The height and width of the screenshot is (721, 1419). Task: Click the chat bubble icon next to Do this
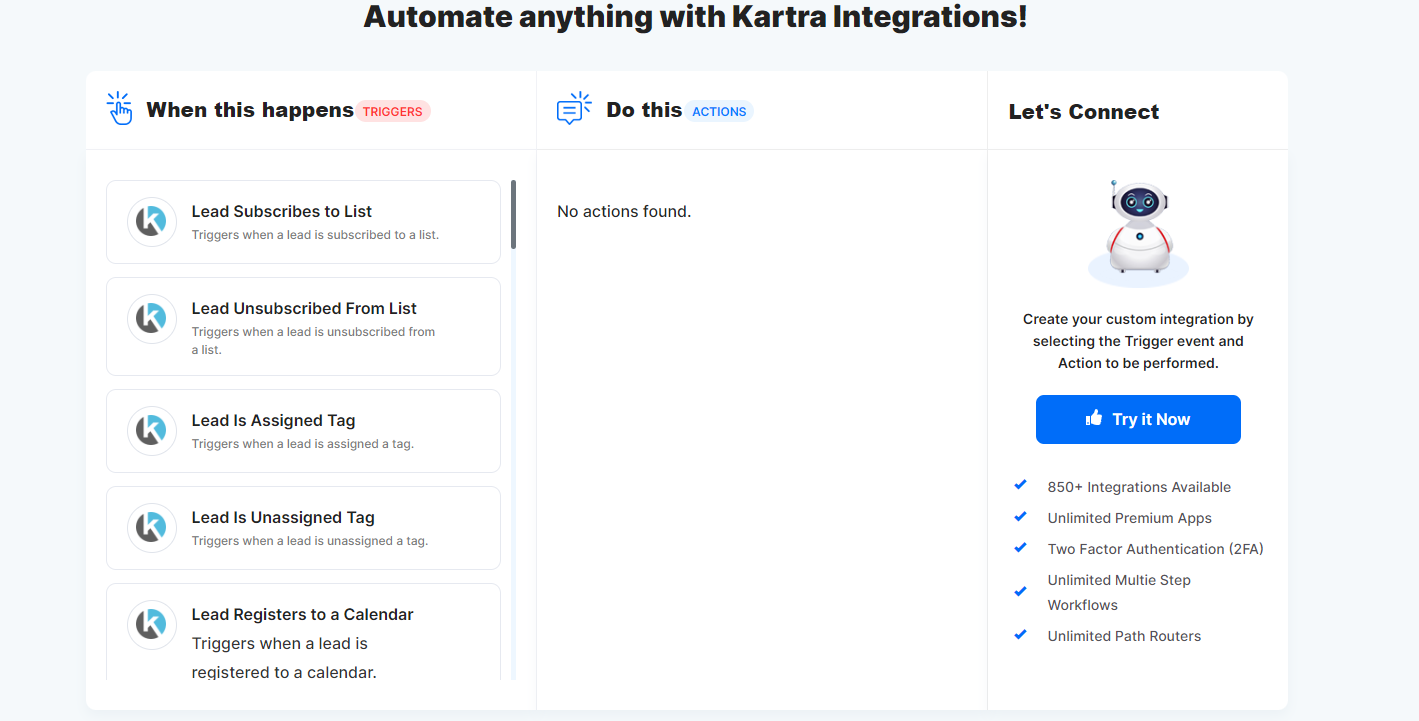(x=573, y=109)
